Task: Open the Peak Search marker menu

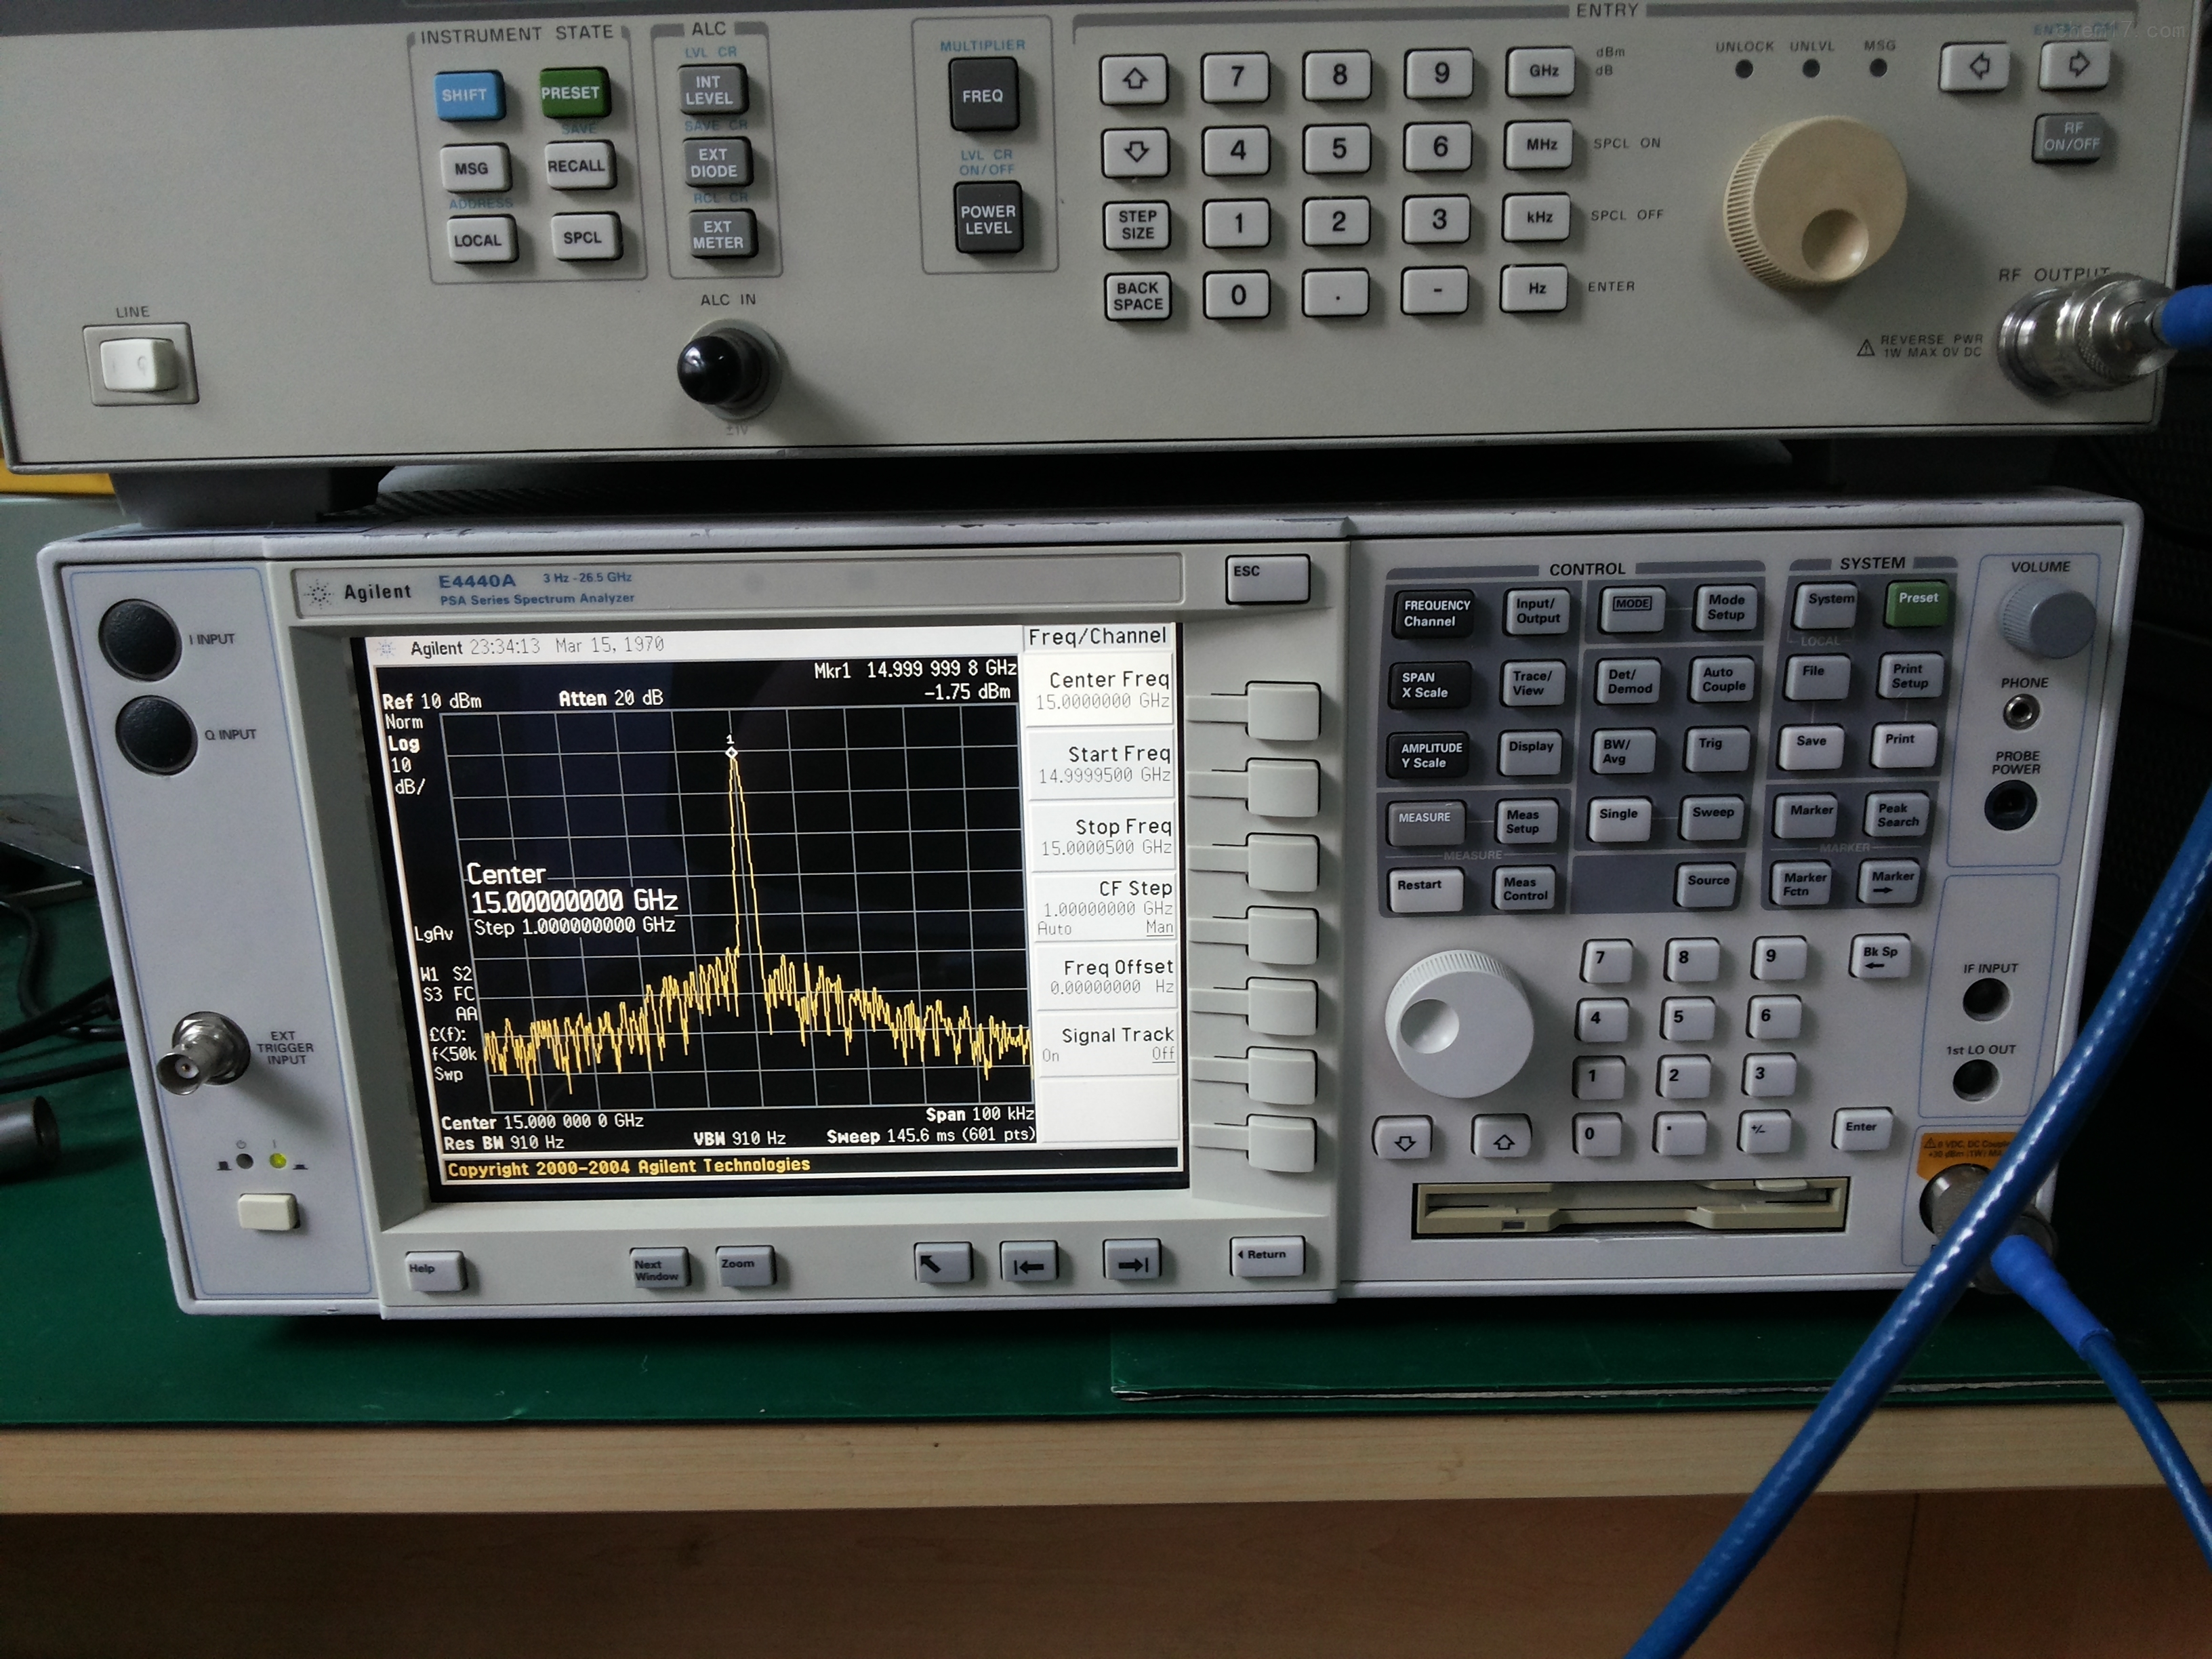Action: [1897, 815]
